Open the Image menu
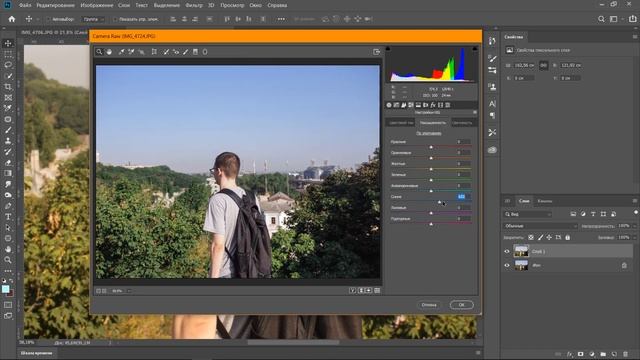640x360 pixels. 97,5
